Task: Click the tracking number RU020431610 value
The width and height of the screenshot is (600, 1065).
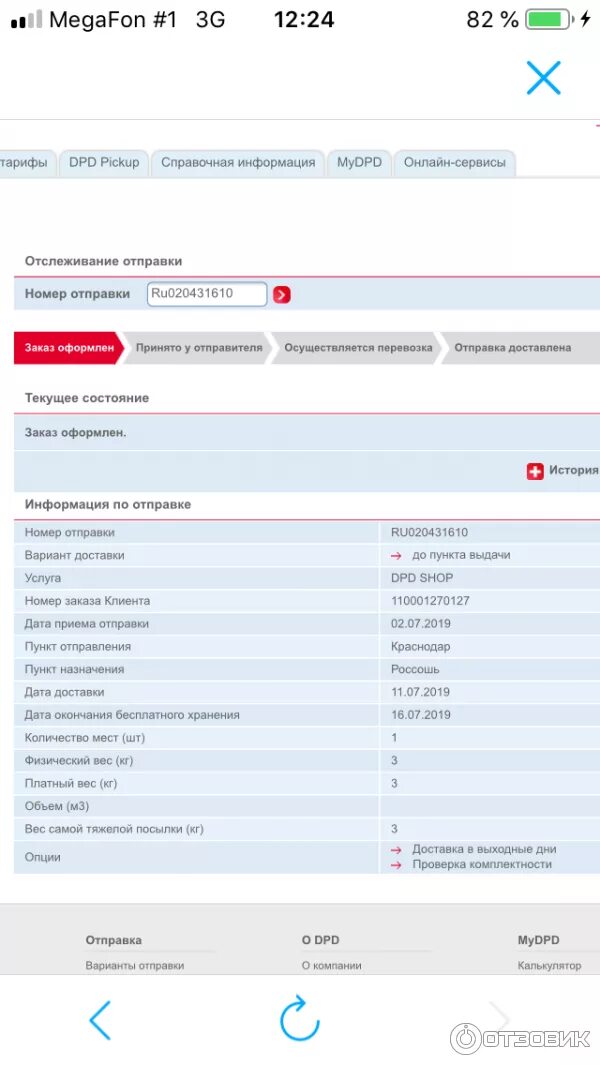Action: [429, 532]
